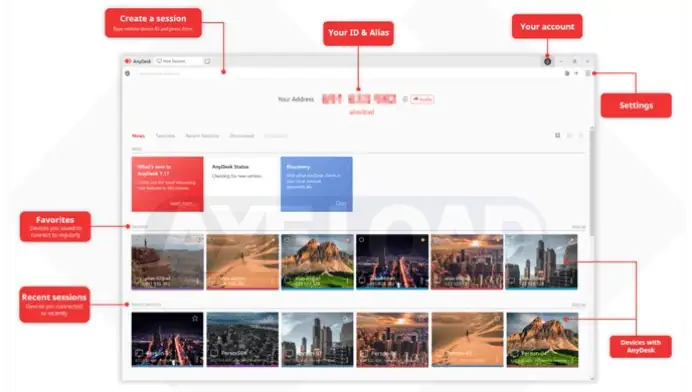Image resolution: width=692 pixels, height=392 pixels.
Task: Copy your address with the copy icon
Action: click(405, 99)
